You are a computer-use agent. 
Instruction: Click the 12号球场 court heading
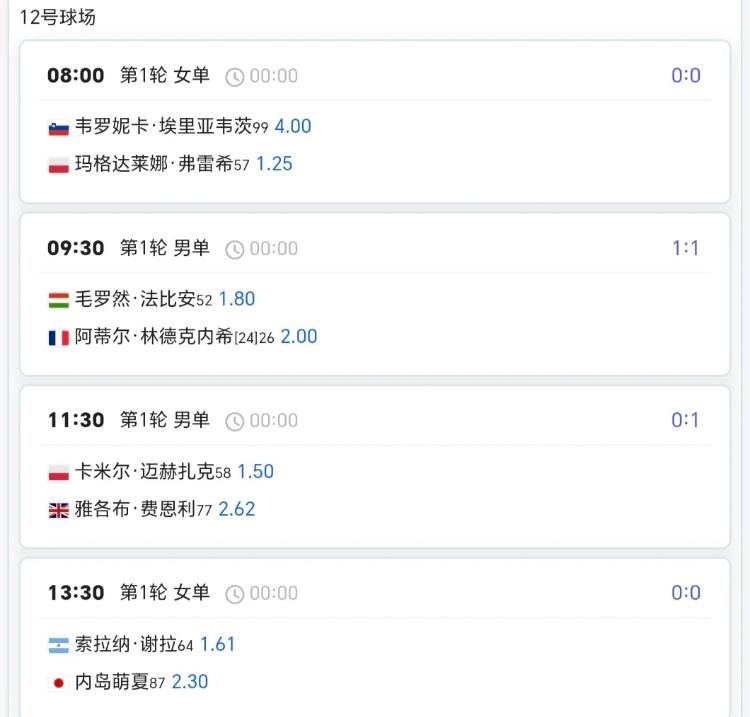pos(57,17)
